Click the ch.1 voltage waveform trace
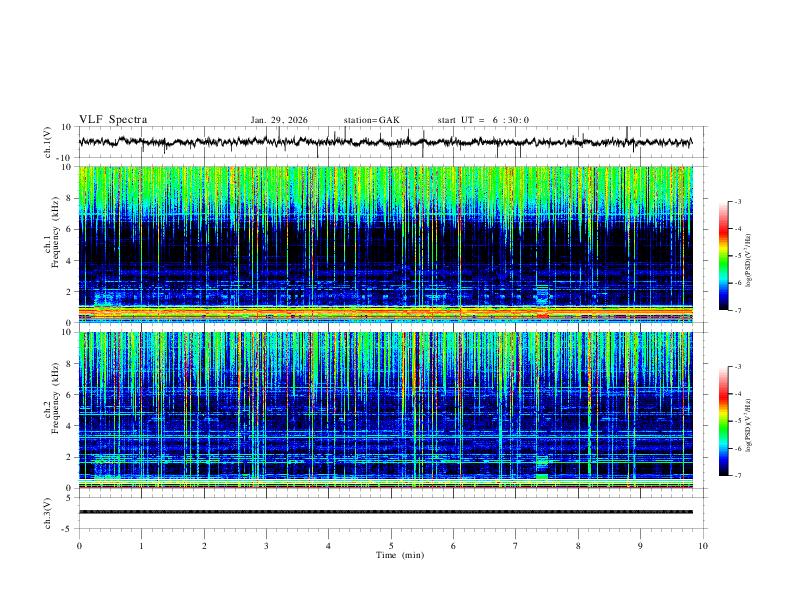The height and width of the screenshot is (612, 792). (385, 142)
